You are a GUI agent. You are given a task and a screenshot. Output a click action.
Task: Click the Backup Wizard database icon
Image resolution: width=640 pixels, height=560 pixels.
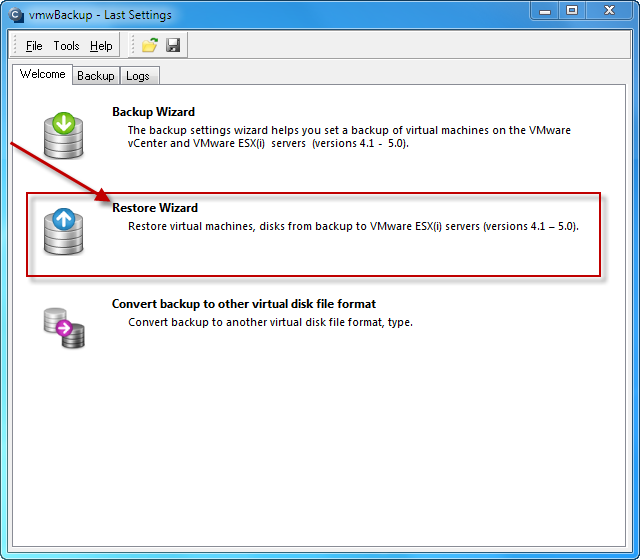click(64, 136)
